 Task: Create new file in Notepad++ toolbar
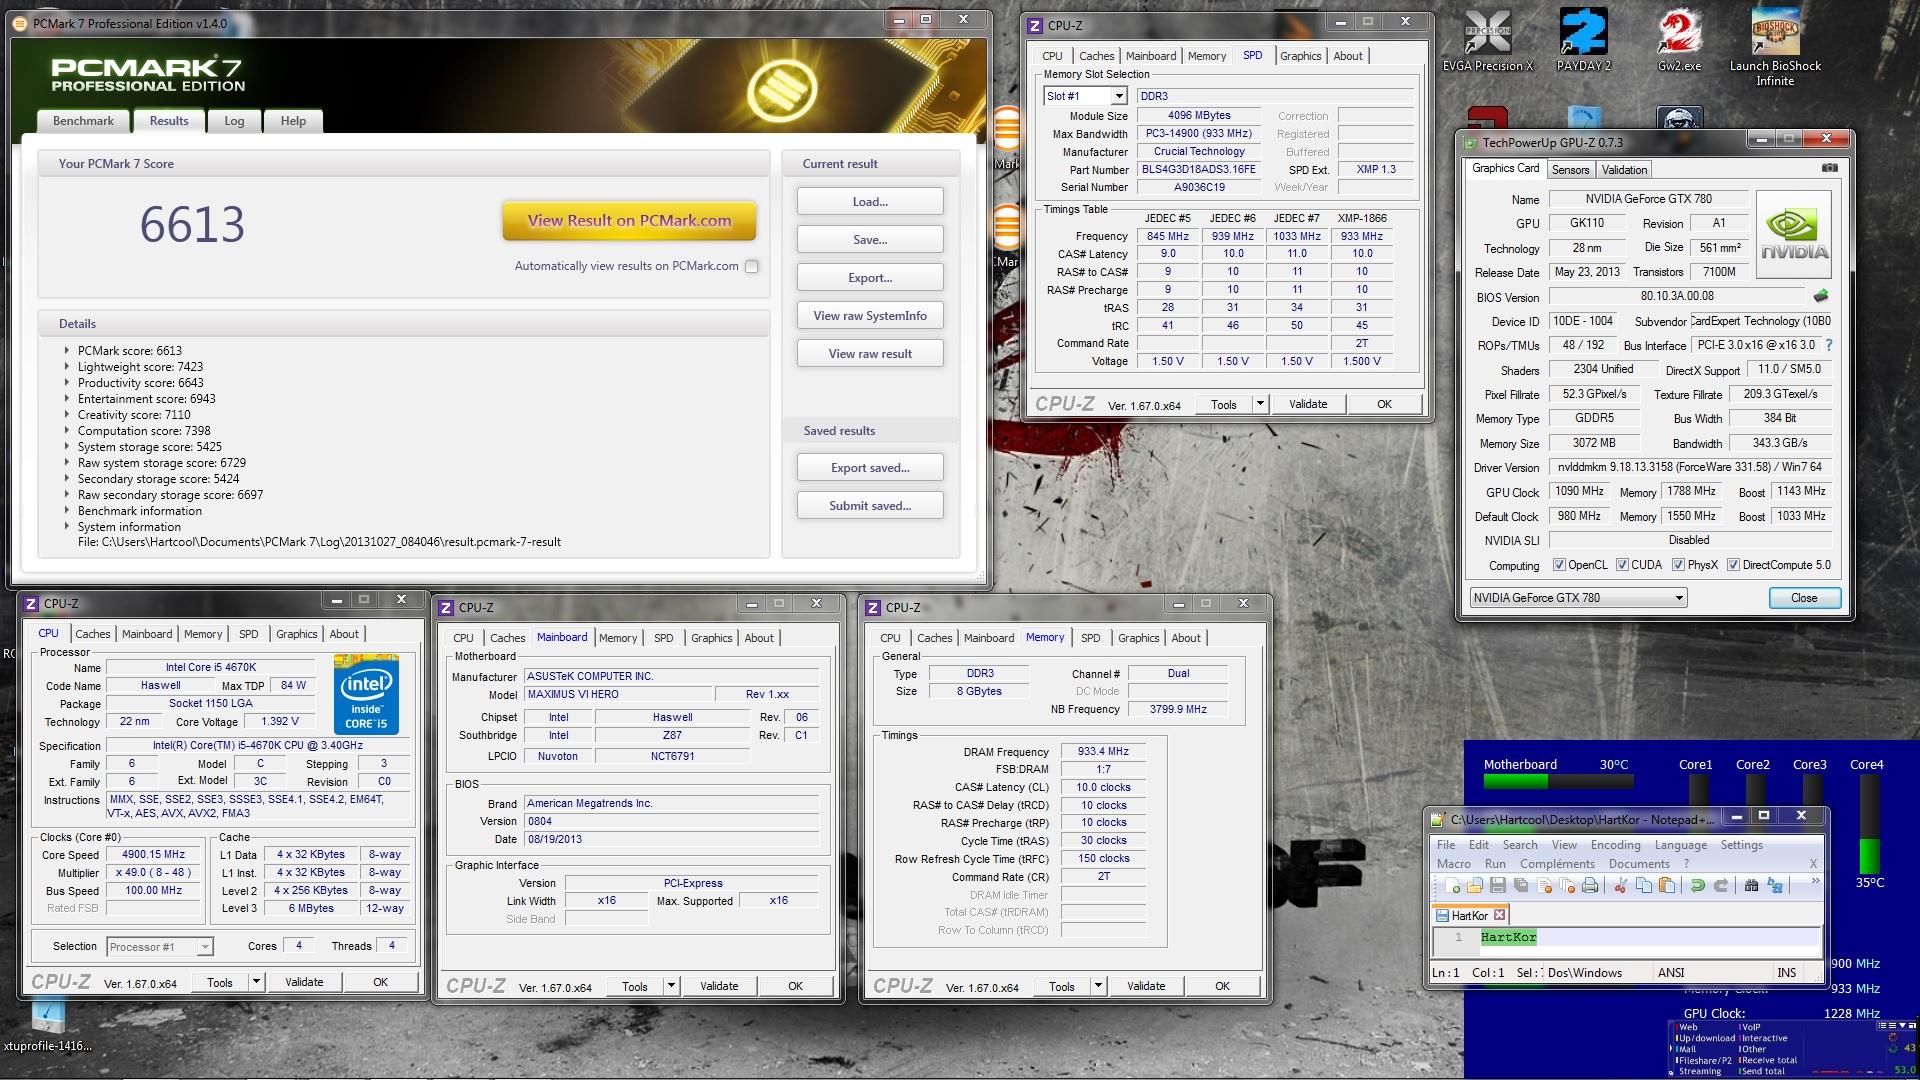pyautogui.click(x=1452, y=885)
